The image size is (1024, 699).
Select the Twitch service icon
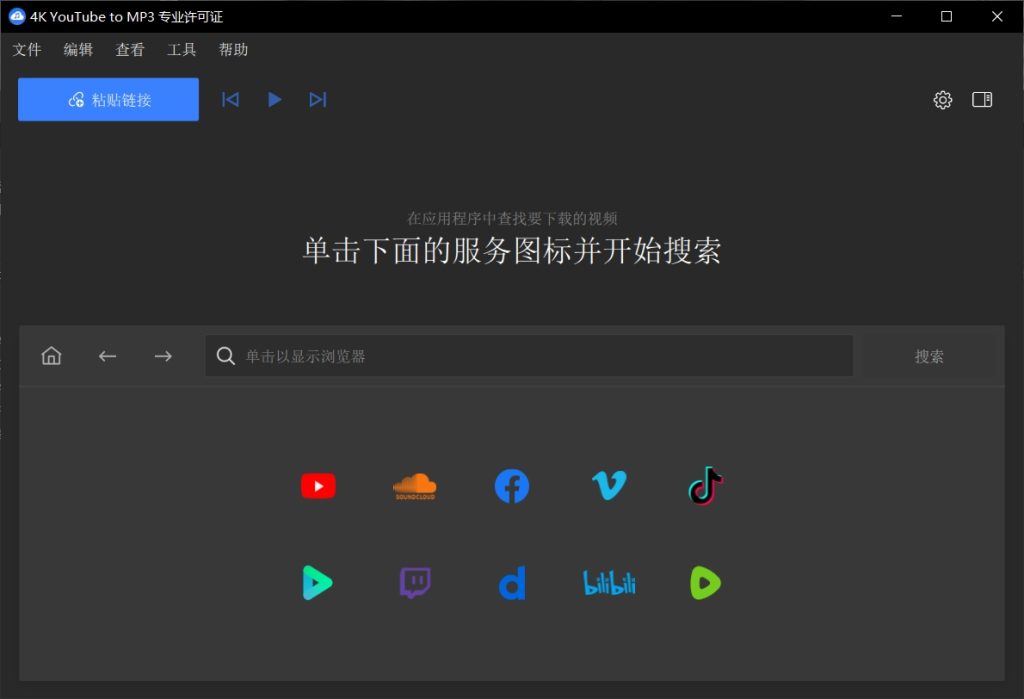pos(414,583)
